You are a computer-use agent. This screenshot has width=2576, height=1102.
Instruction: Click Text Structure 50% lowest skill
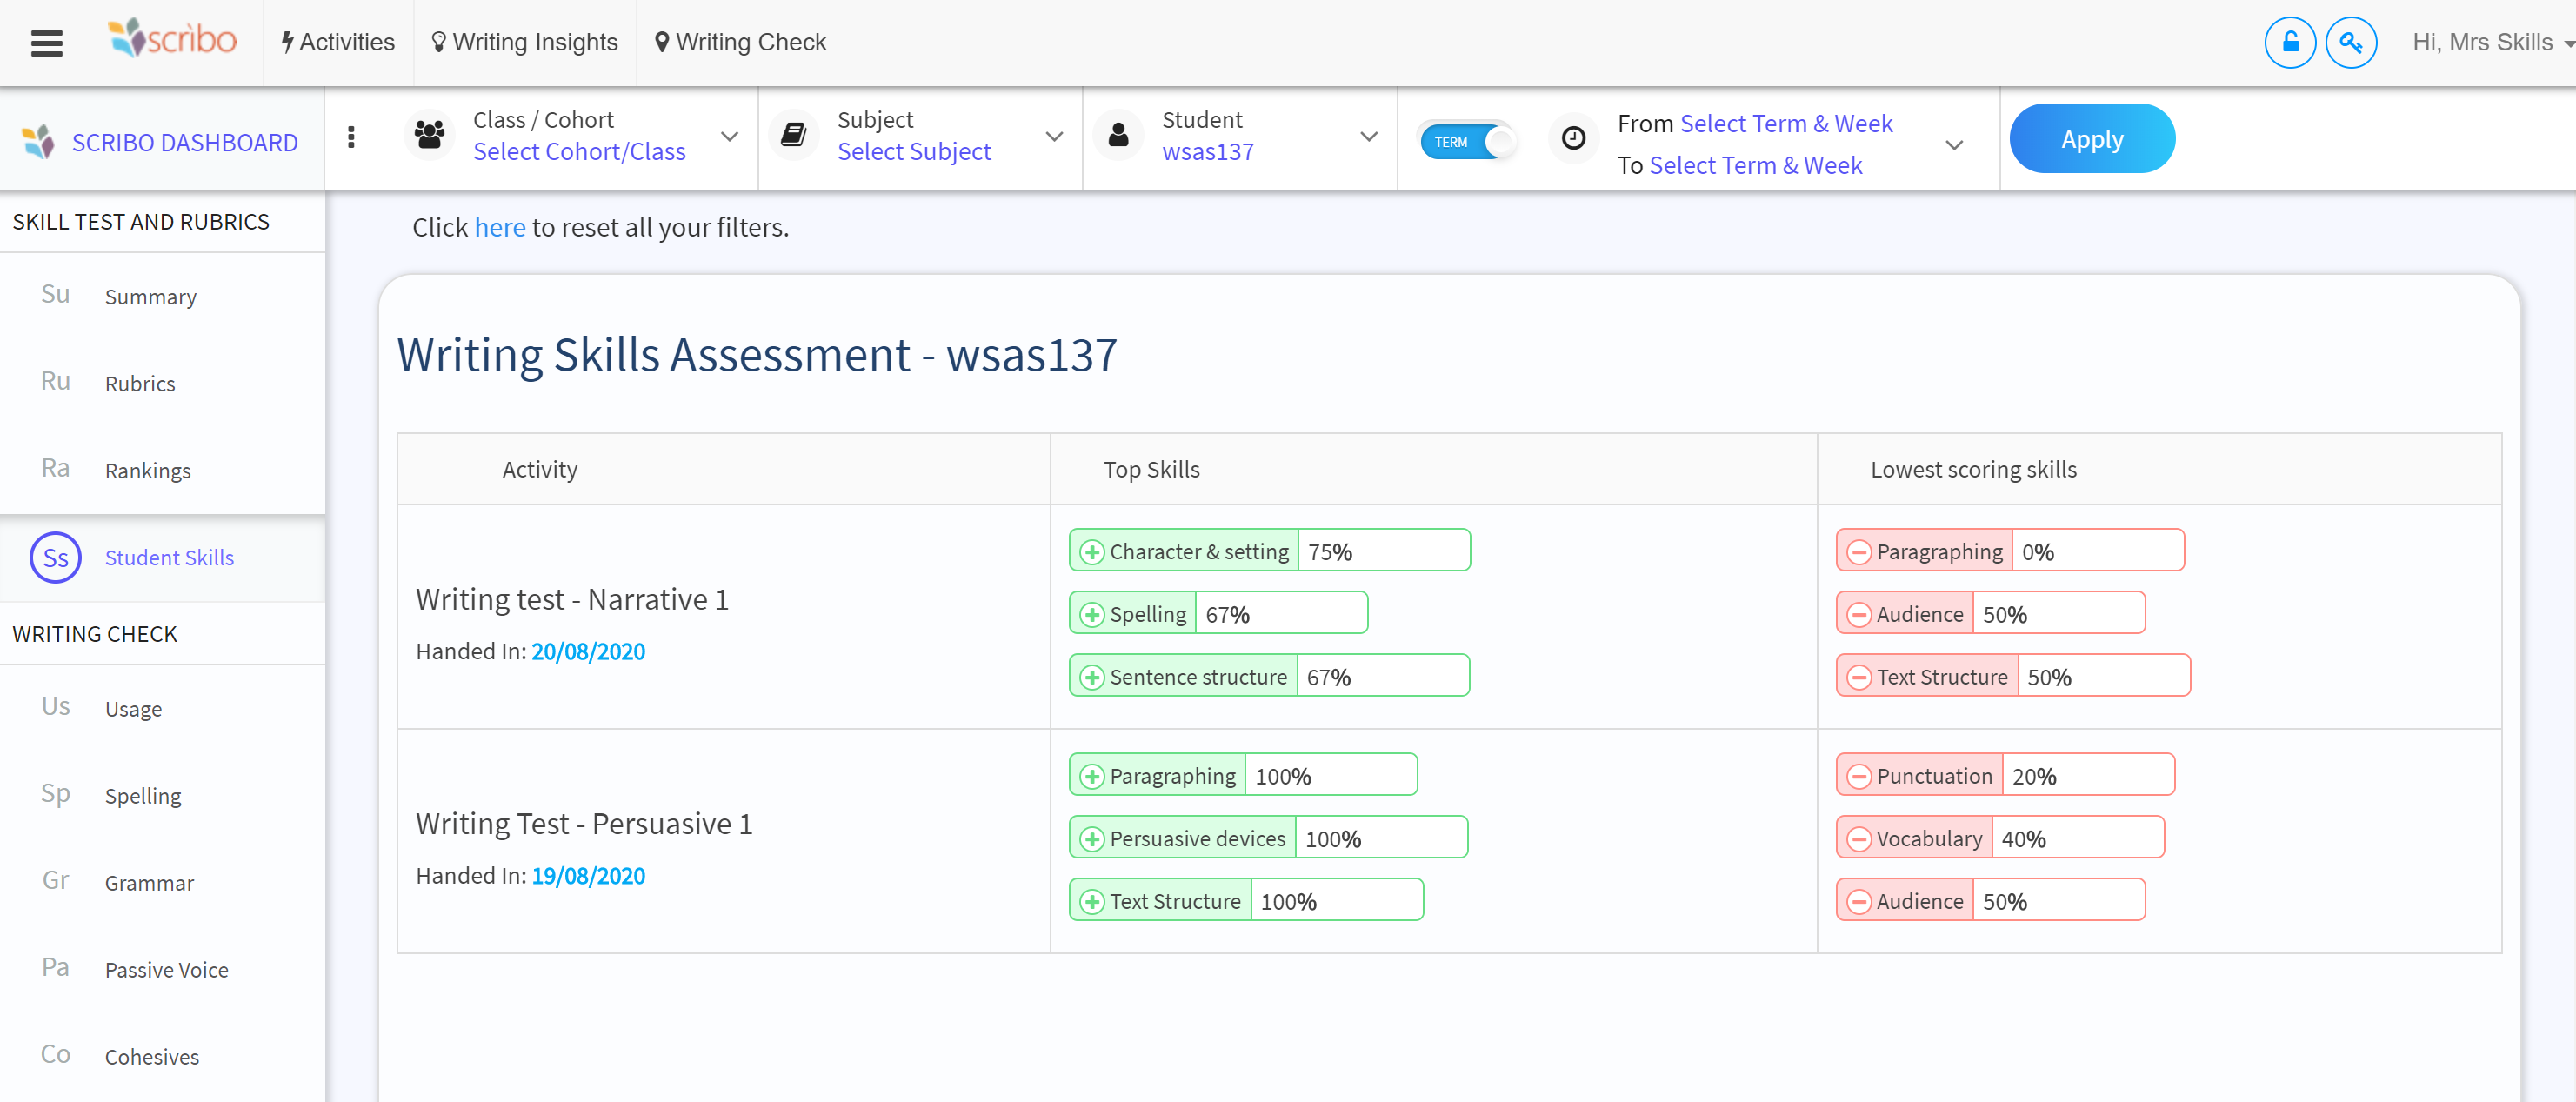tap(2013, 676)
